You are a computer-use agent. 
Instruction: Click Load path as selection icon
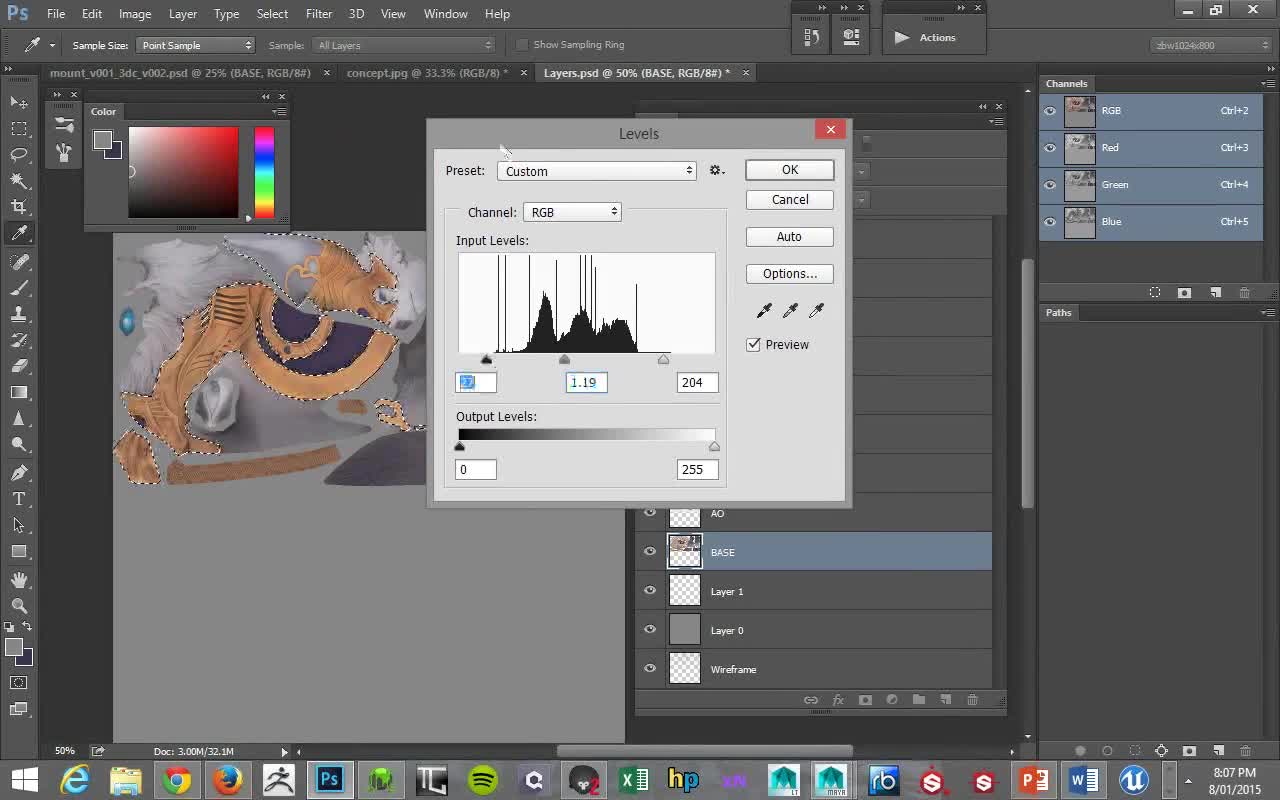click(1134, 750)
